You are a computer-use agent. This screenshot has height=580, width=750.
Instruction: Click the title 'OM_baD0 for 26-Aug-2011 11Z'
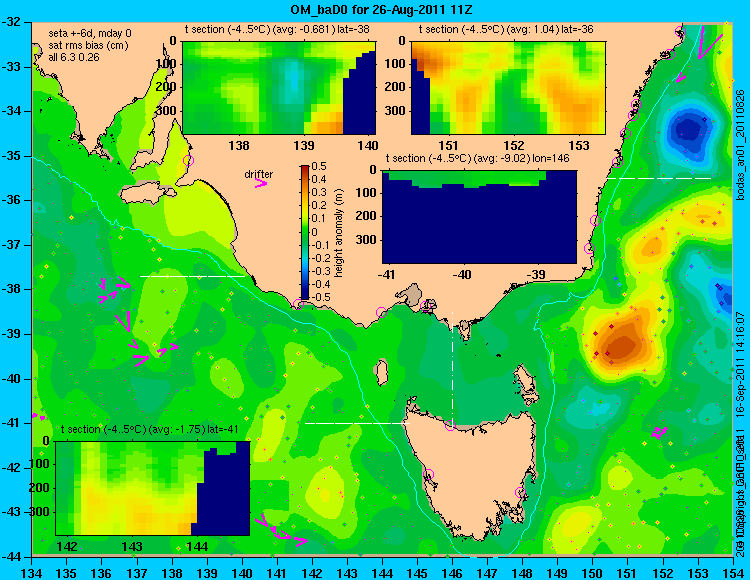click(x=382, y=9)
